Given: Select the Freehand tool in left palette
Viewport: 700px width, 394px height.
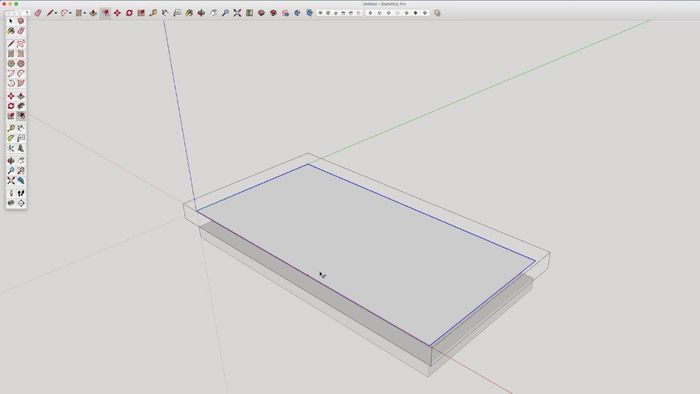Looking at the screenshot, I should 21,44.
